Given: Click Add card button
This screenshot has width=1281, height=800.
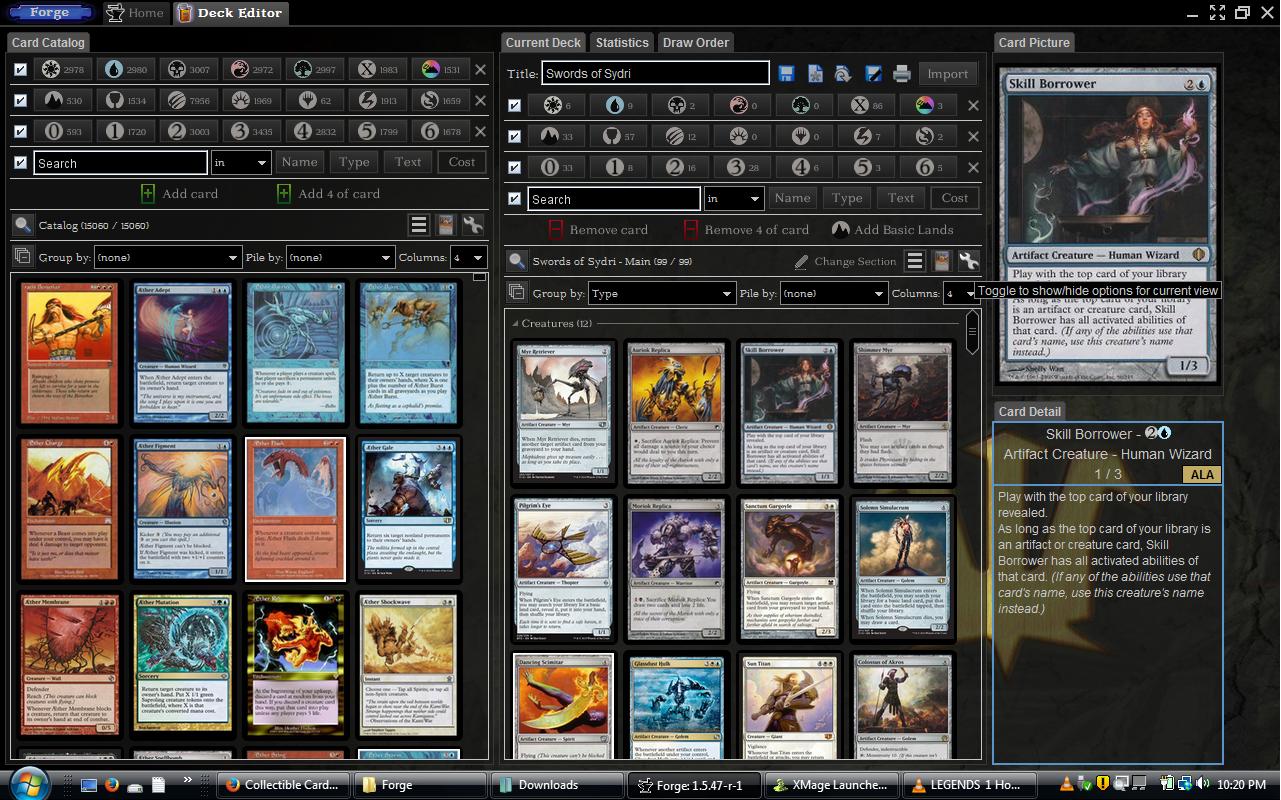Looking at the screenshot, I should pos(178,193).
